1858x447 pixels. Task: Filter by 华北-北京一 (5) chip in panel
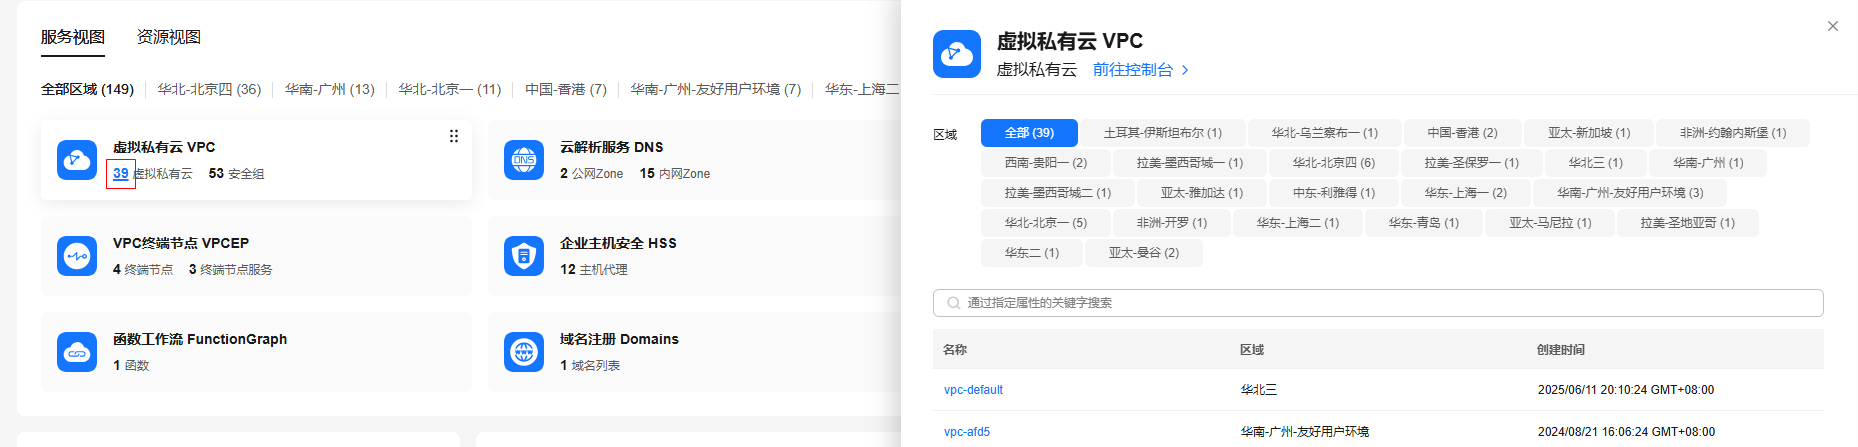tap(1046, 223)
